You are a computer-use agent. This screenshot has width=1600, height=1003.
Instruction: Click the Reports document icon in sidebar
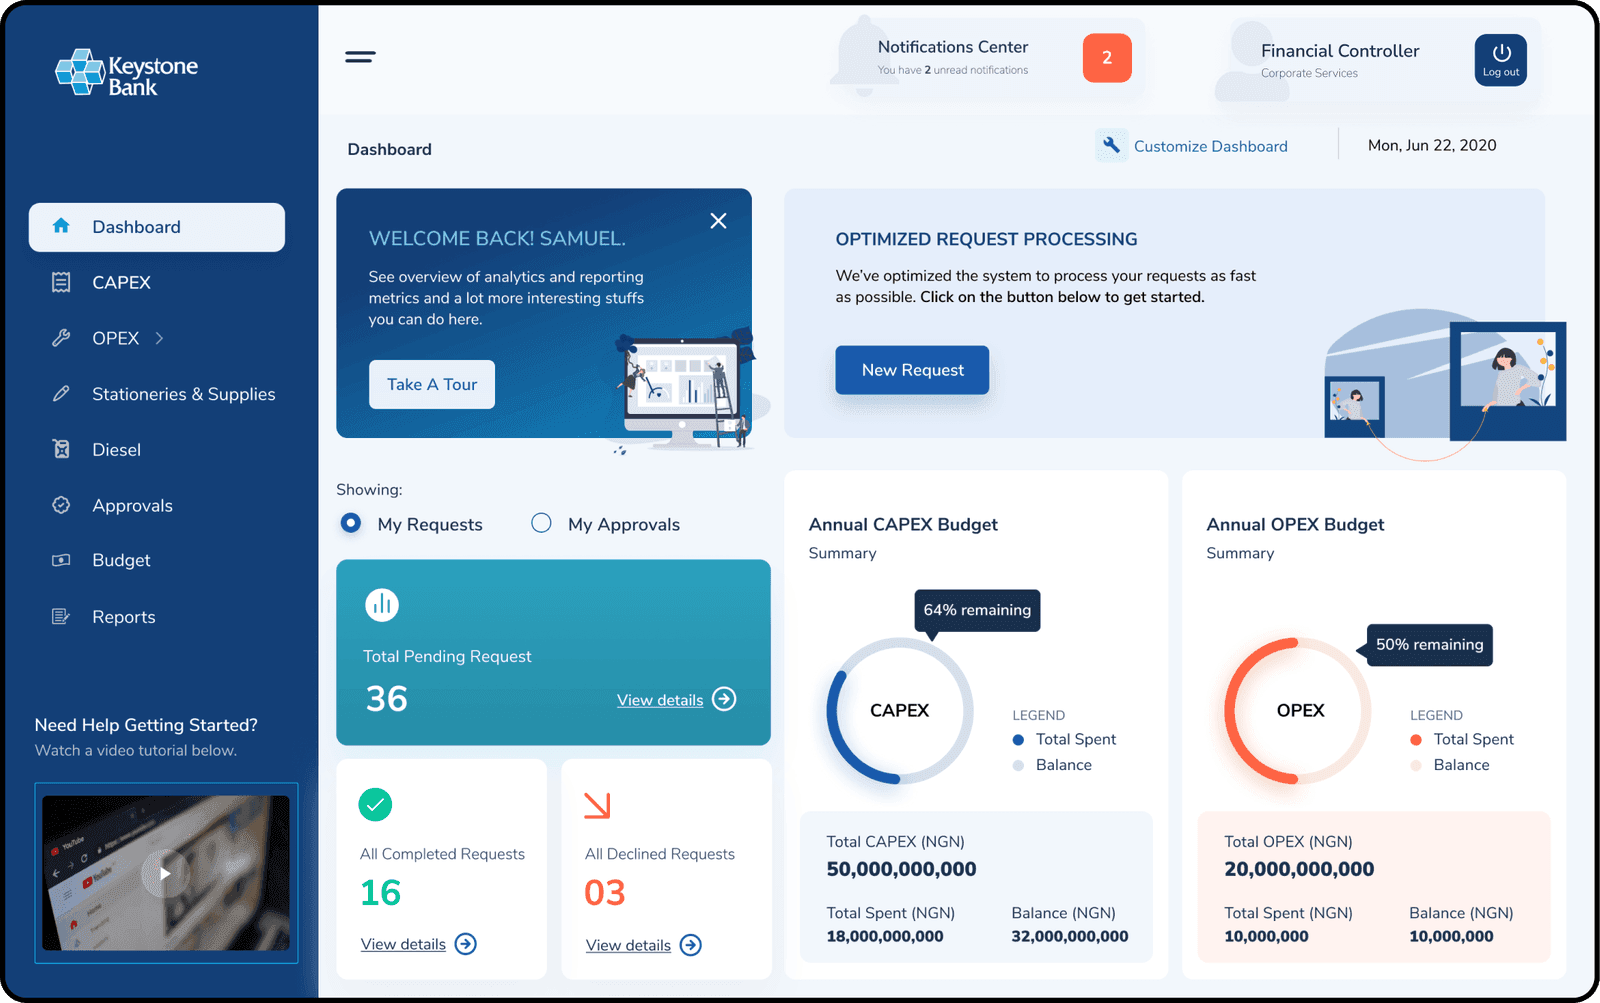coord(61,616)
